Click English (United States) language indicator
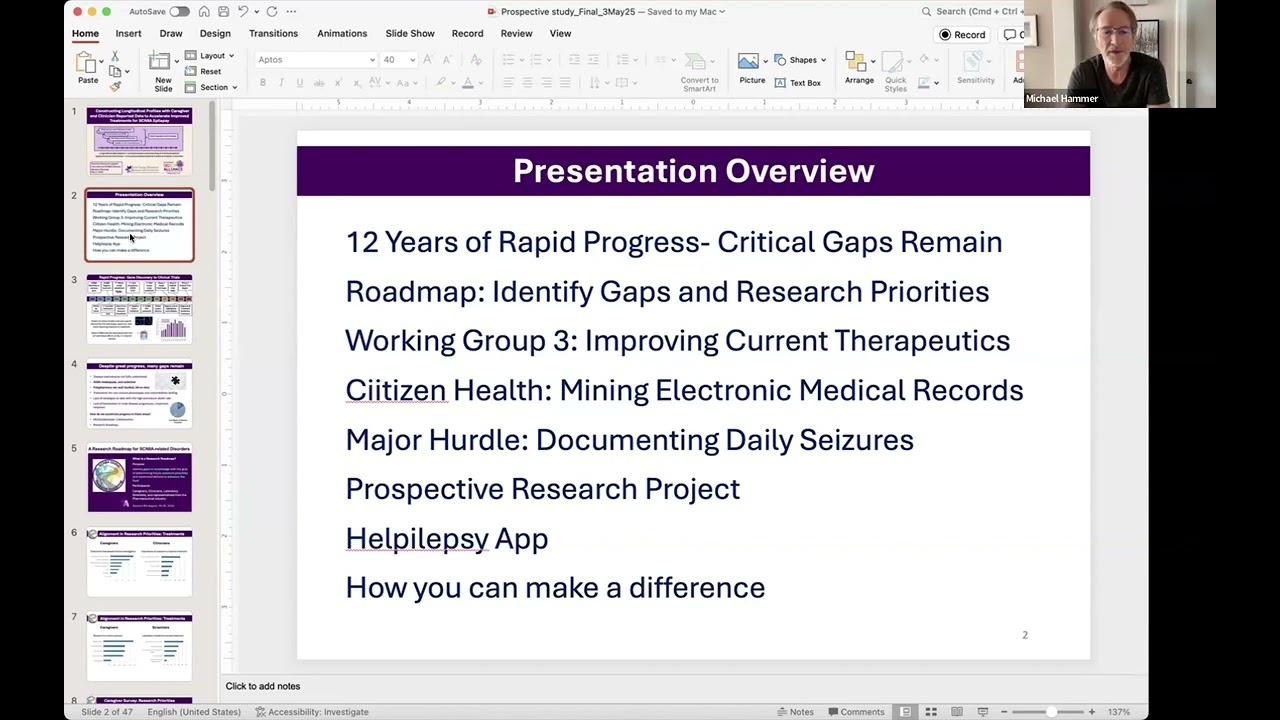This screenshot has width=1280, height=720. pyautogui.click(x=194, y=712)
